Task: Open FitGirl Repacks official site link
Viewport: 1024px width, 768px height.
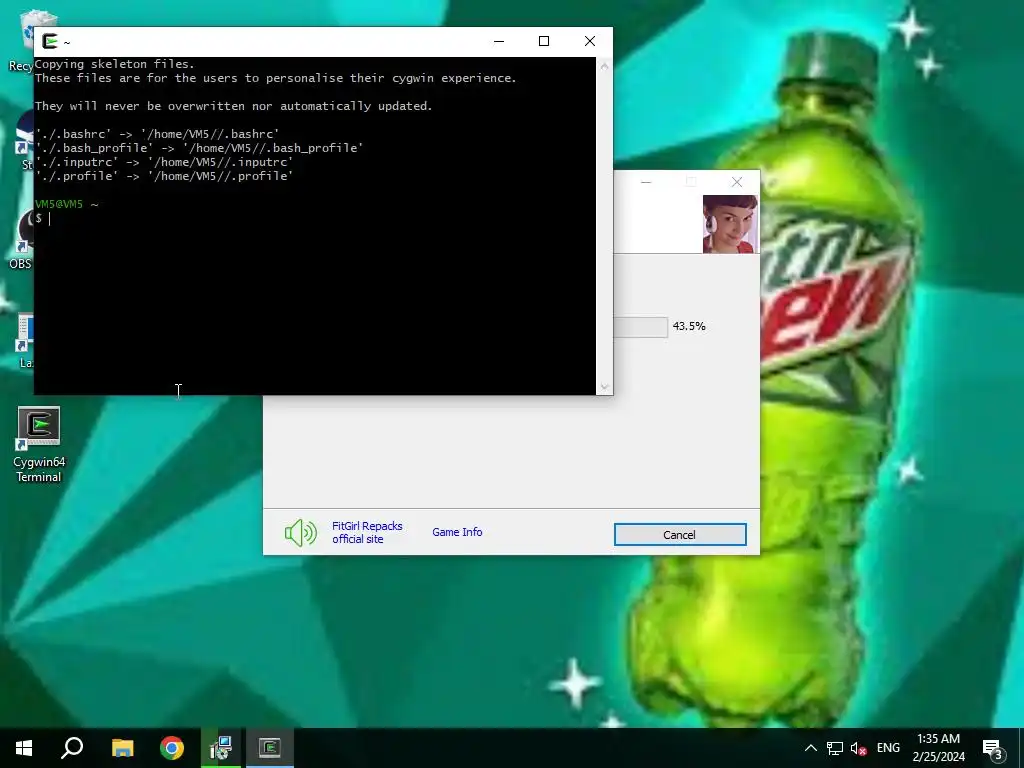Action: tap(367, 532)
